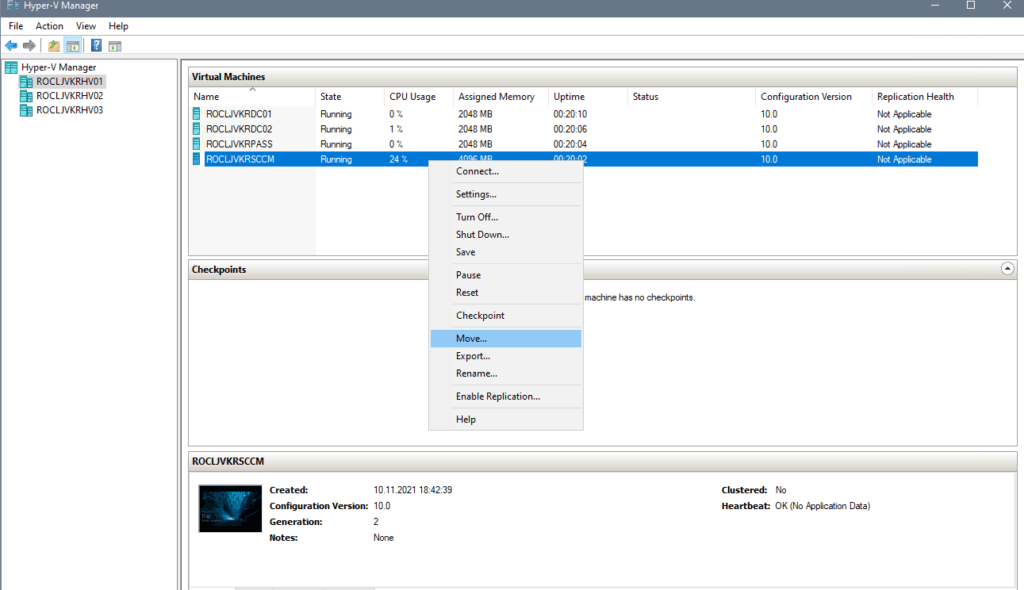Viewport: 1024px width, 590px height.
Task: Choose Help at bottom of context menu
Action: [506, 419]
